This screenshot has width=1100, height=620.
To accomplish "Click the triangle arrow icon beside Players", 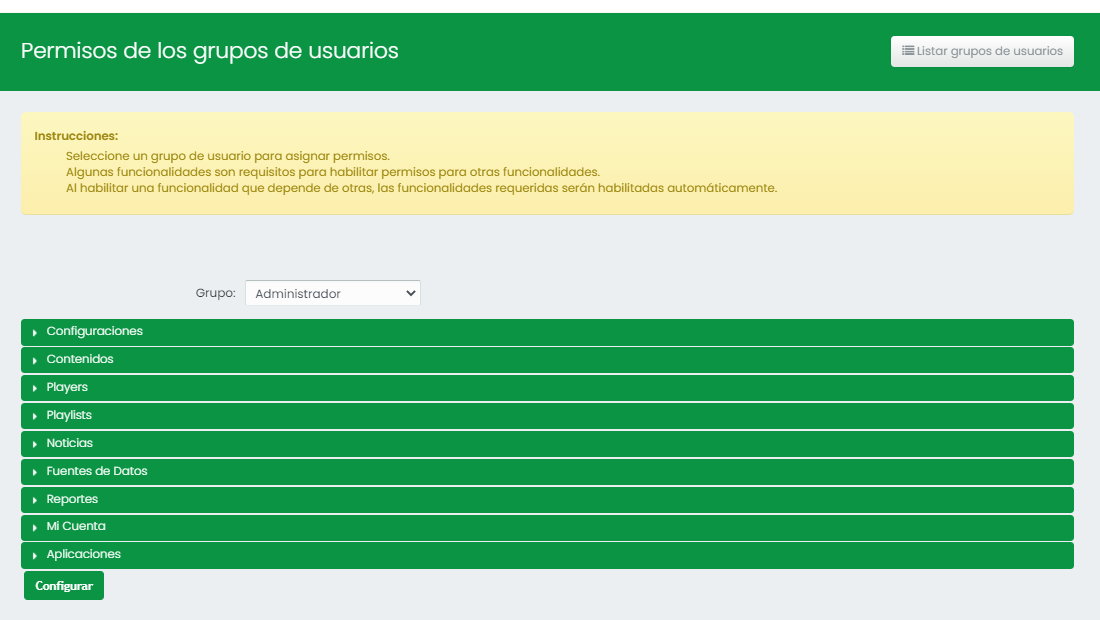I will tap(34, 388).
